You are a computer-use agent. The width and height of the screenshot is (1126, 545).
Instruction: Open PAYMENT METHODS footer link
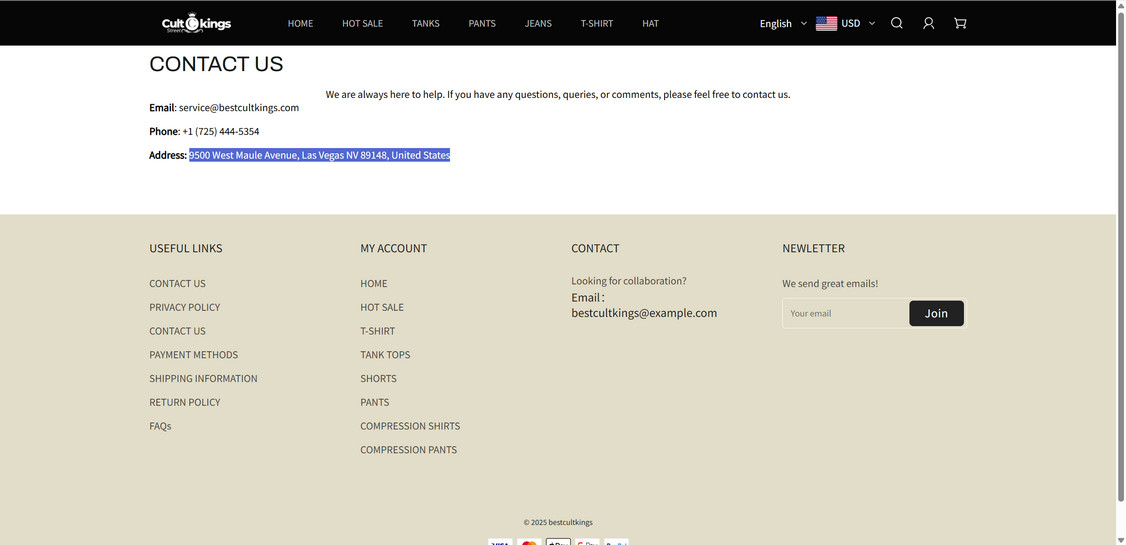194,355
